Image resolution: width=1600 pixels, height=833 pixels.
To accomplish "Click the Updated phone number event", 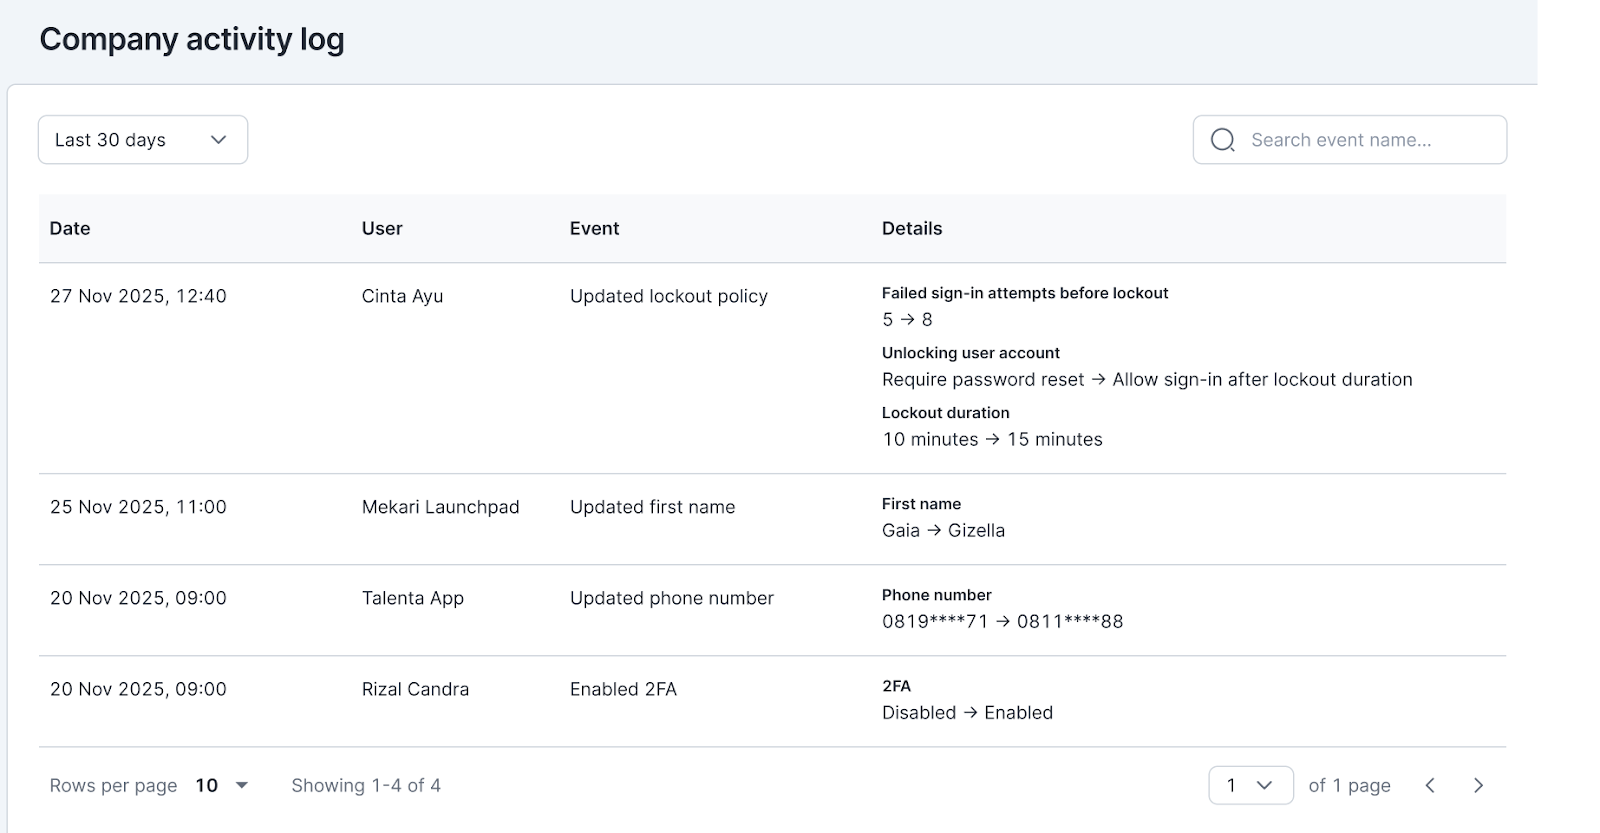I will (x=671, y=598).
